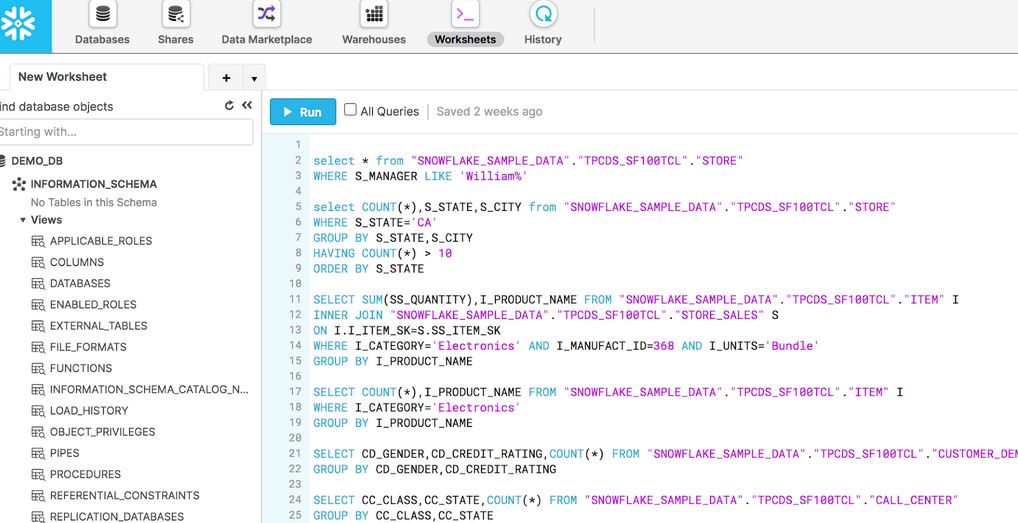Click the view icon beside REPLICATION_DATABASES
This screenshot has width=1018, height=523.
pos(38,517)
